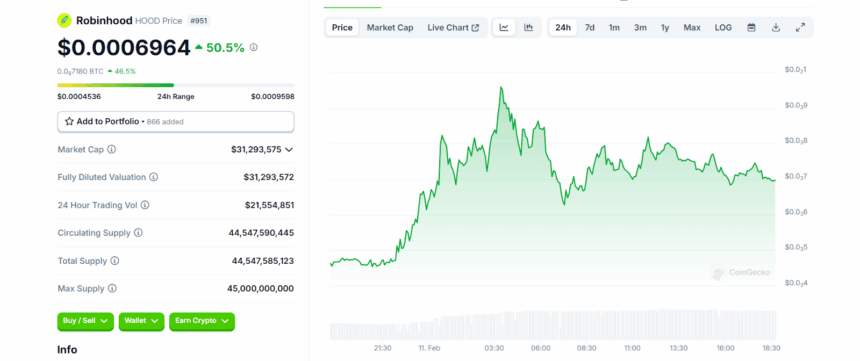
Task: Select the Max time range
Action: click(692, 27)
